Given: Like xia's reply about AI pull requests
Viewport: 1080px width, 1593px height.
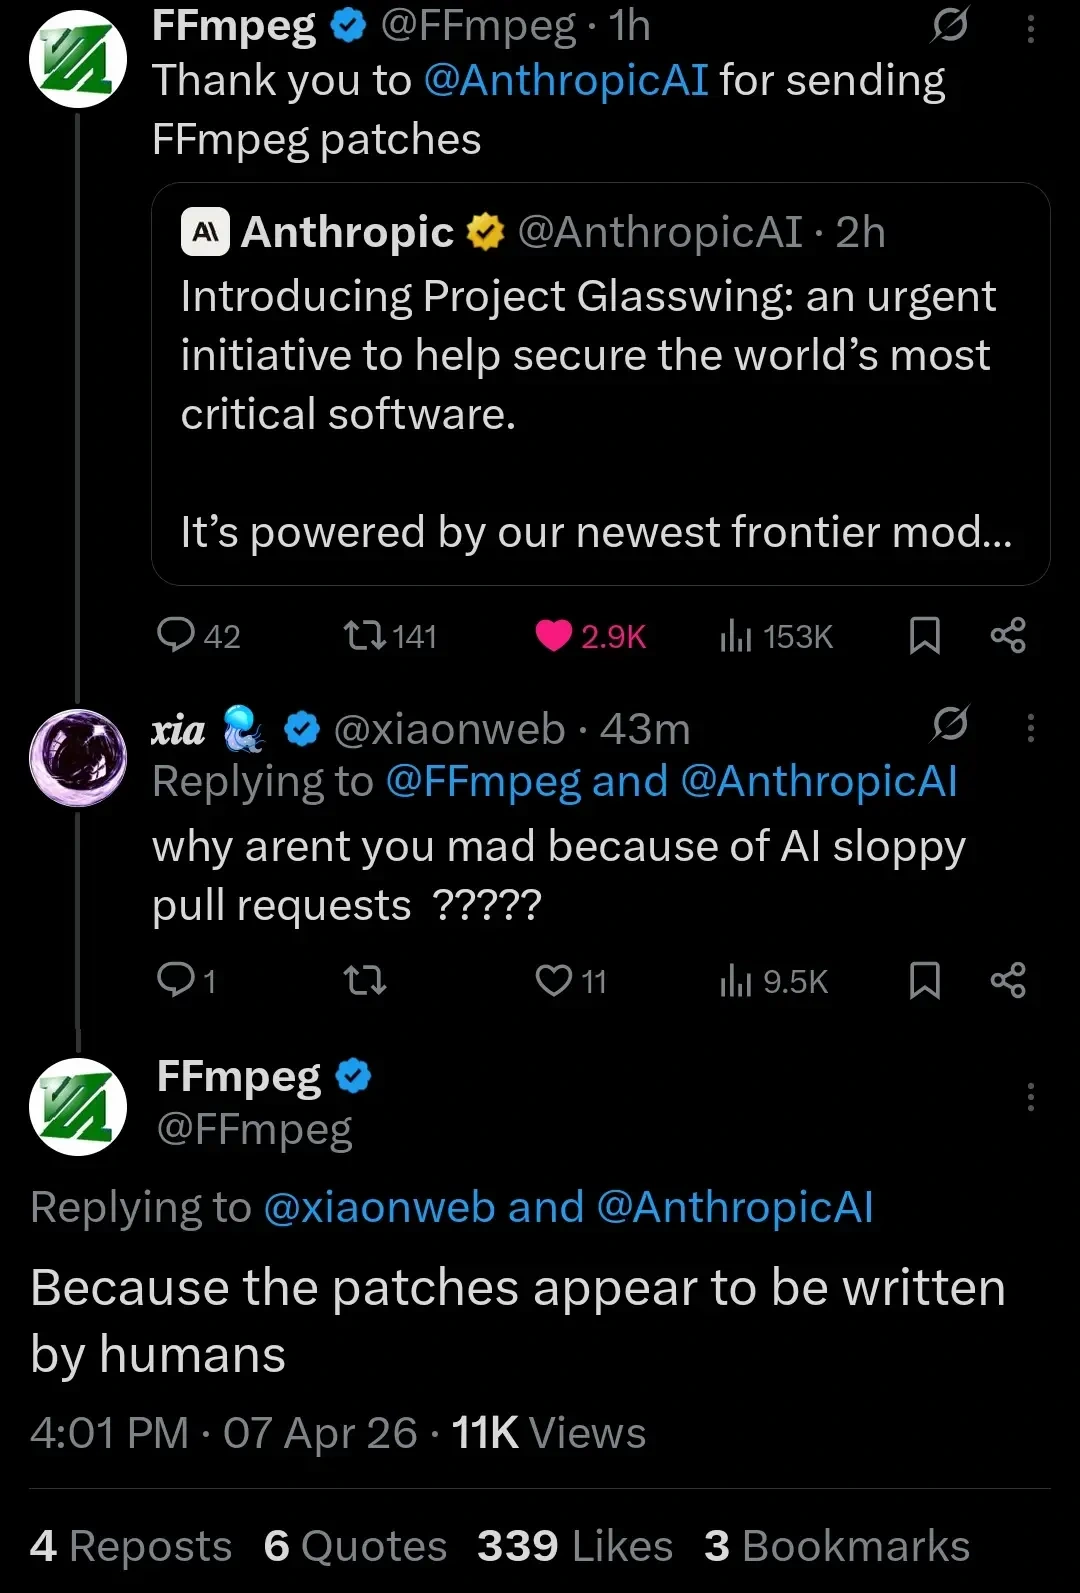Looking at the screenshot, I should (554, 980).
